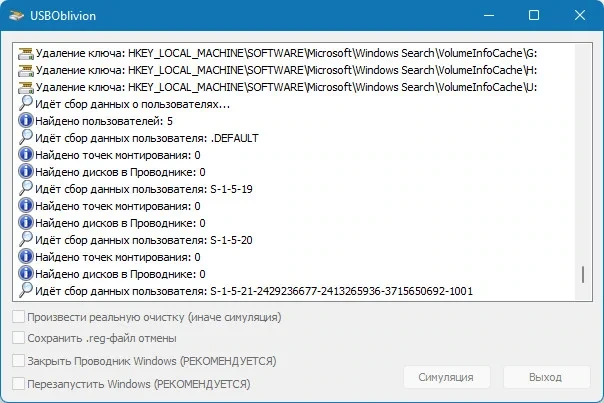Image resolution: width=604 pixels, height=403 pixels.
Task: Click drive icon beside VolumeInfoCache\U: key
Action: point(26,87)
